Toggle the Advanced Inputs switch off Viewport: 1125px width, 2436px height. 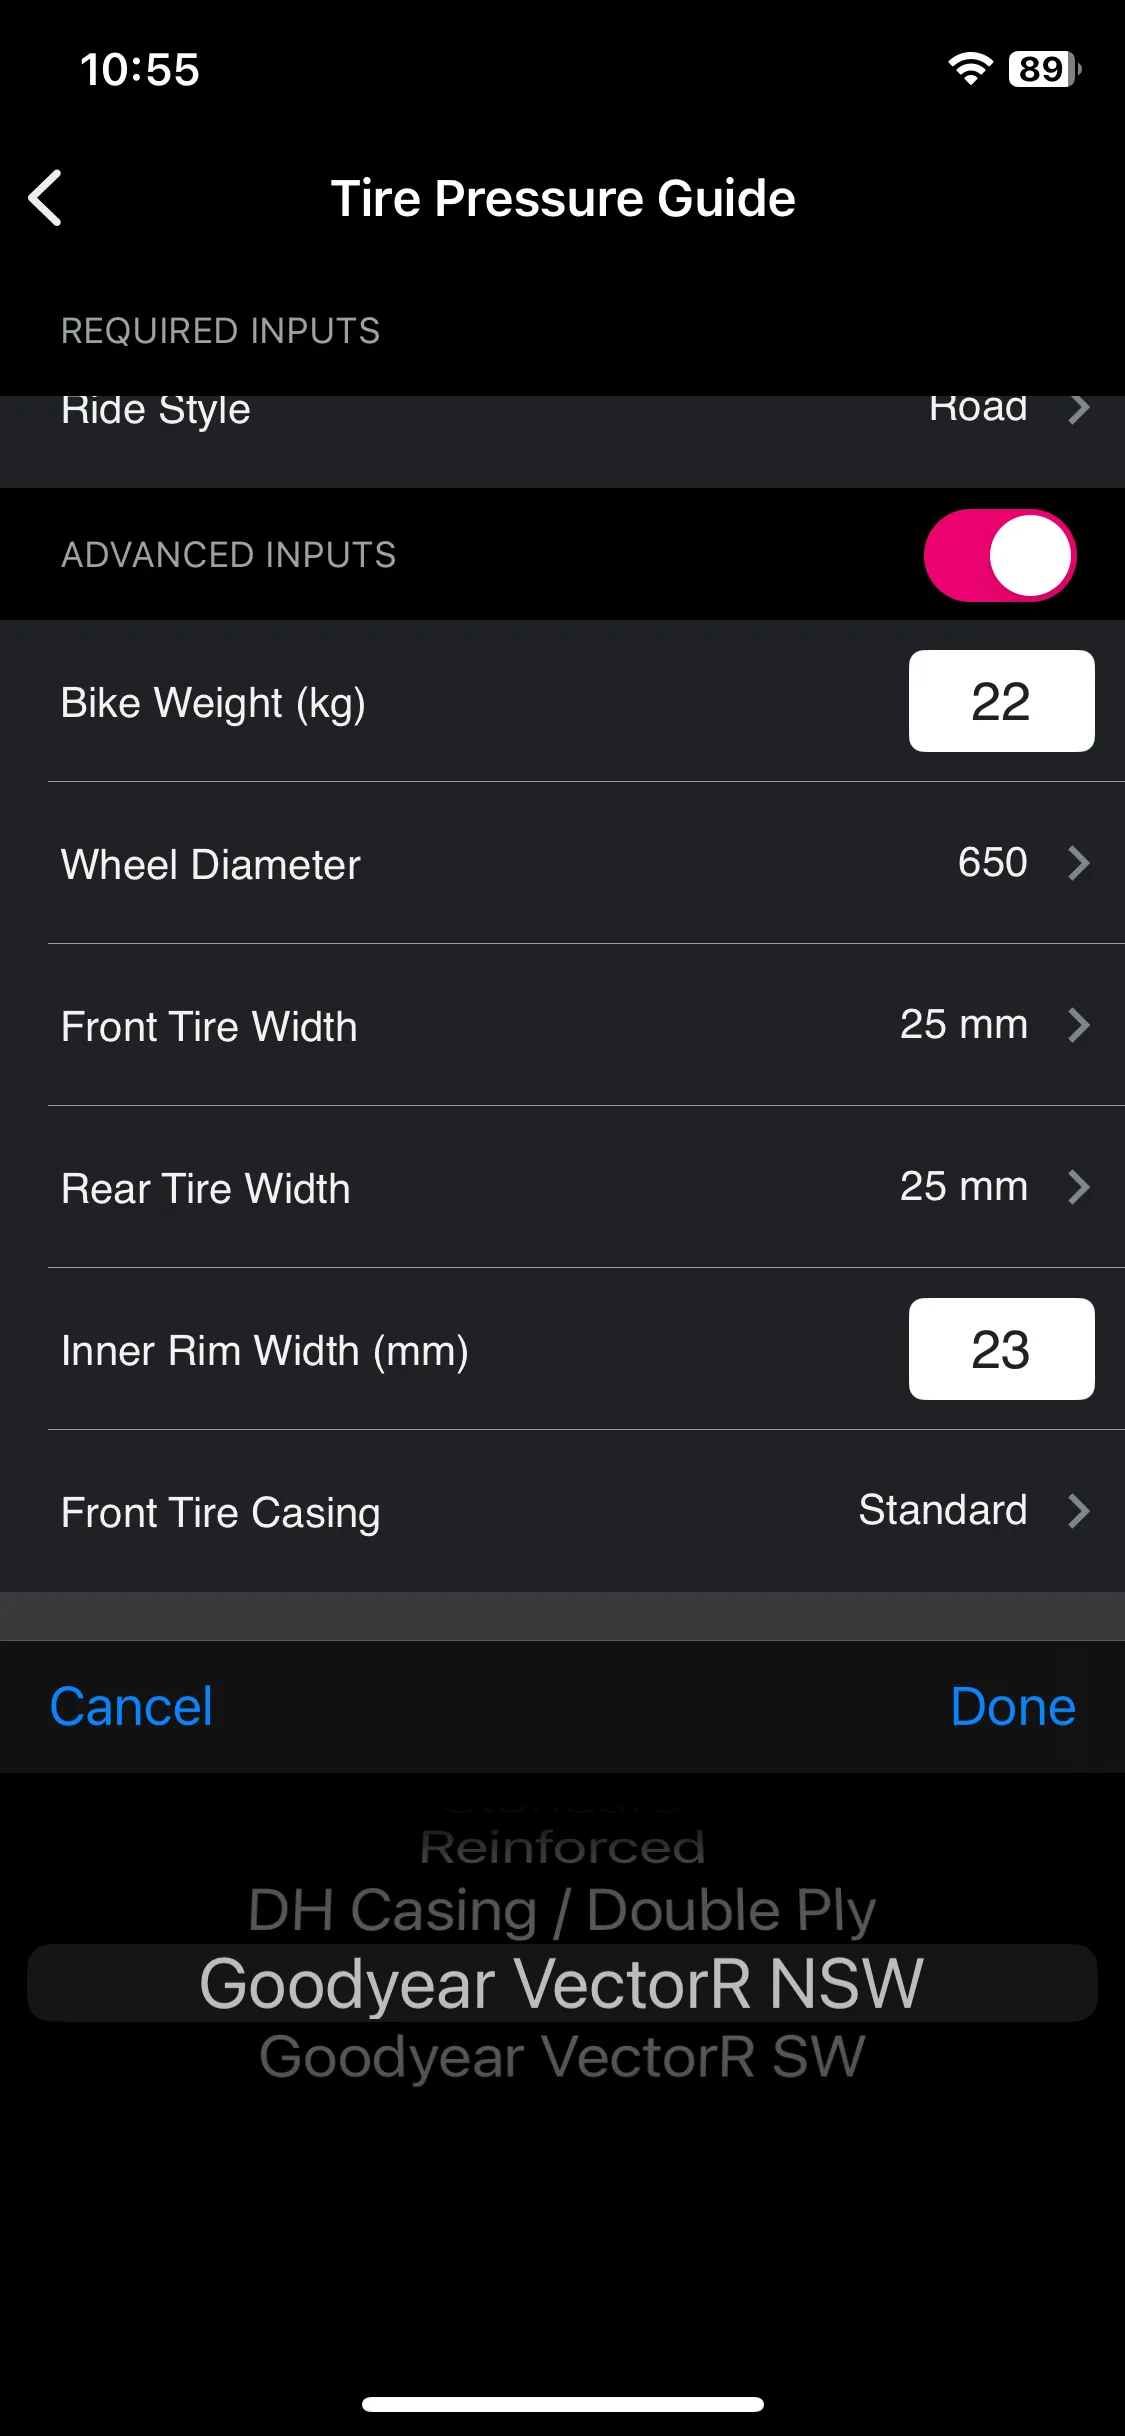click(1000, 555)
